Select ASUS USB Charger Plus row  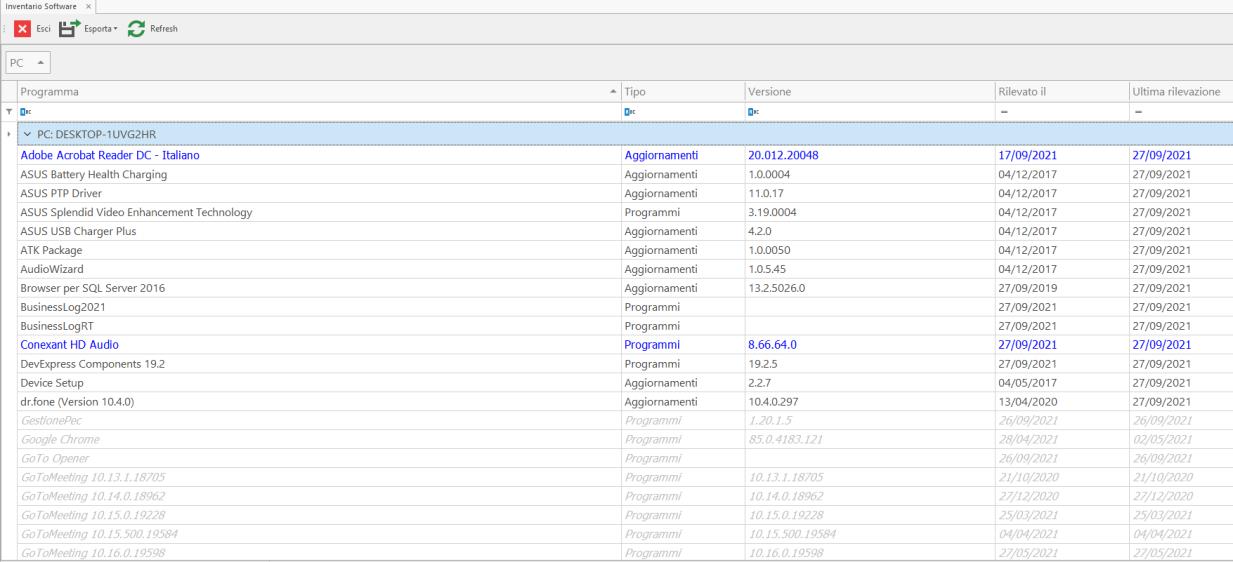625,231
